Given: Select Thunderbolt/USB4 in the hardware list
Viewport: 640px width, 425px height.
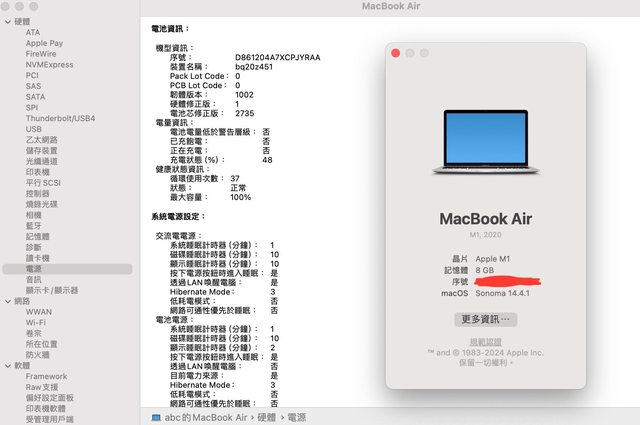Looking at the screenshot, I should [x=60, y=118].
